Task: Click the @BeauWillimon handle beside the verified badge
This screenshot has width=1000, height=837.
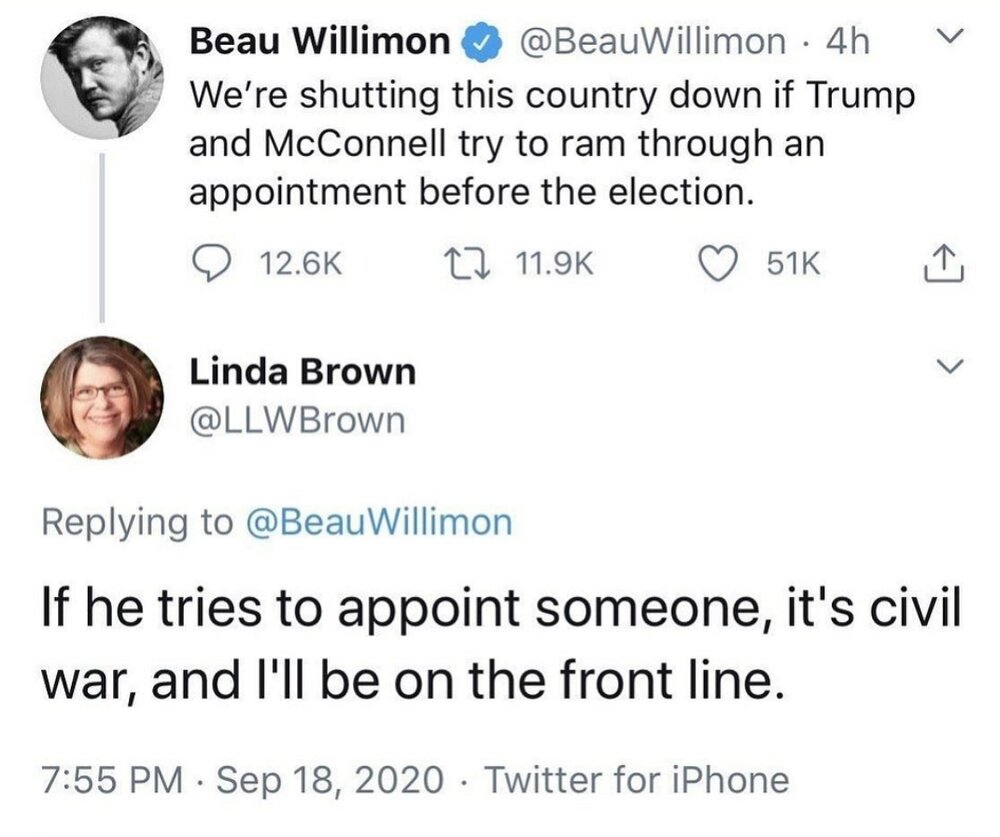Action: coord(649,42)
